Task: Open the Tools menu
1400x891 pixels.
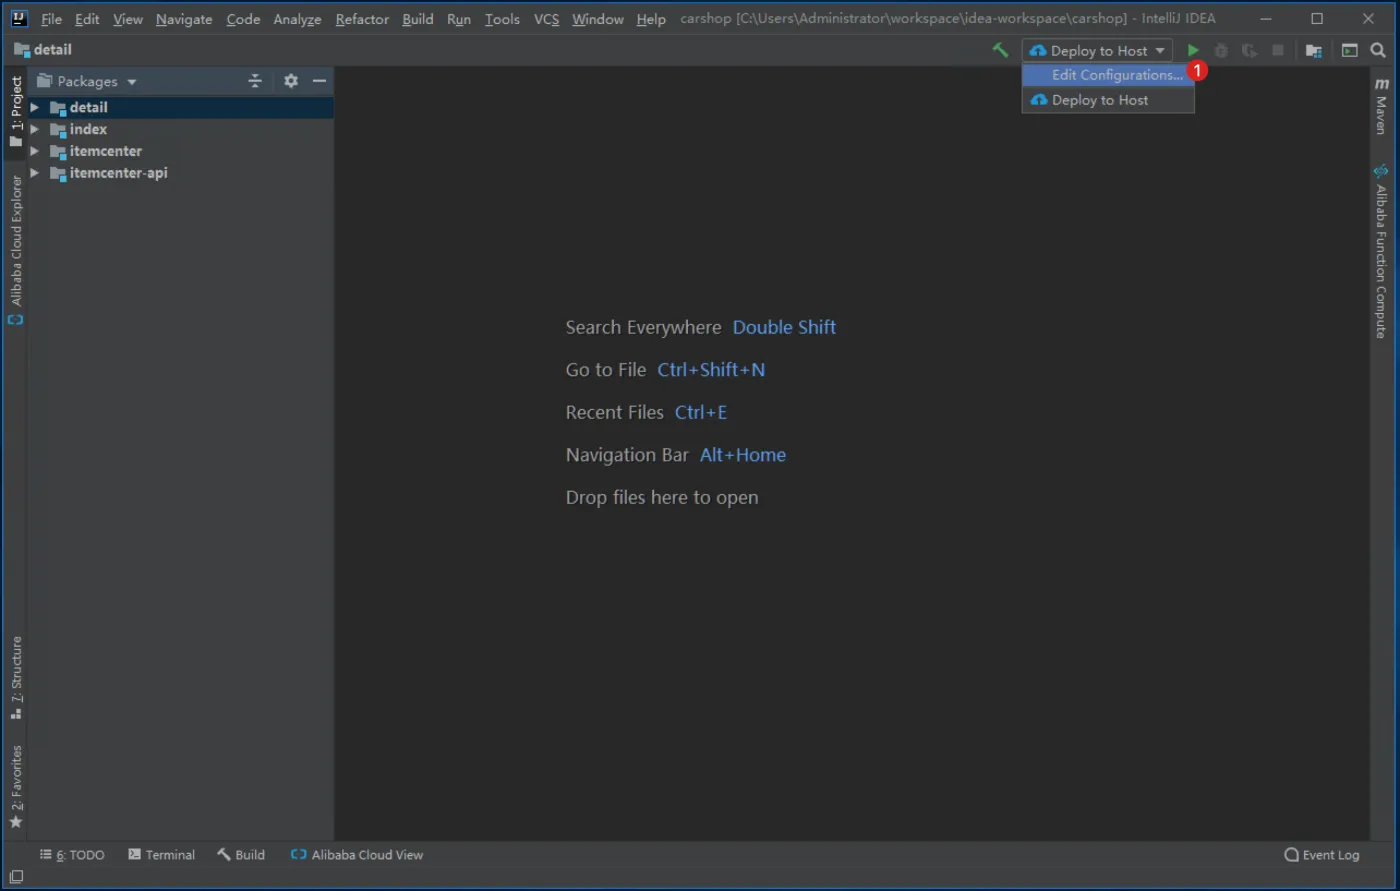Action: click(502, 19)
